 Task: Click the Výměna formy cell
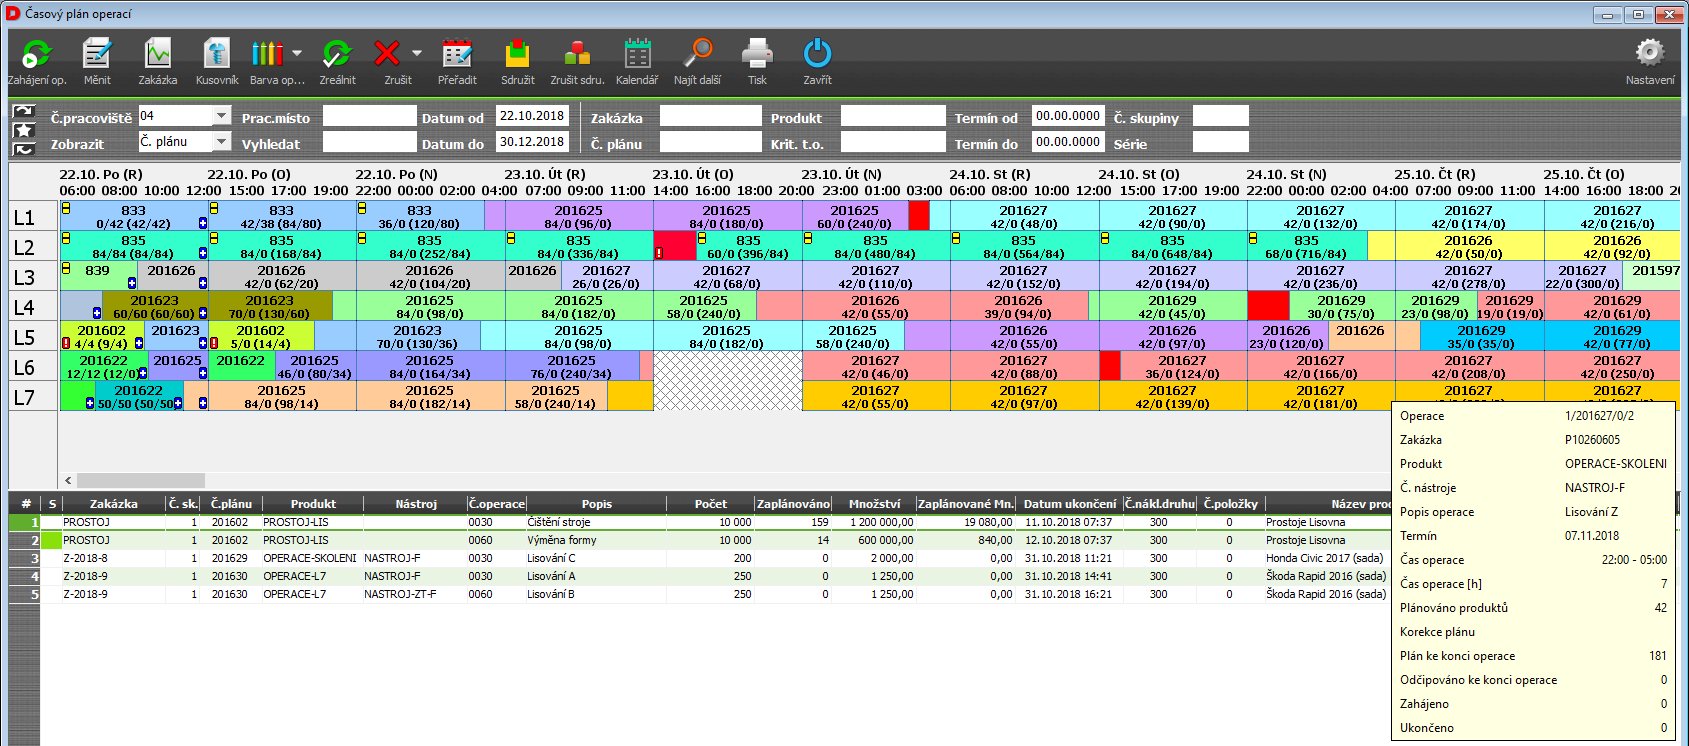597,540
